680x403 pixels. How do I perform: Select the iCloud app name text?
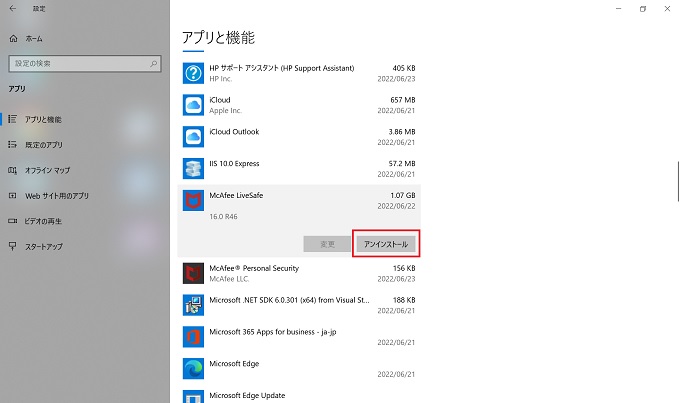click(219, 100)
